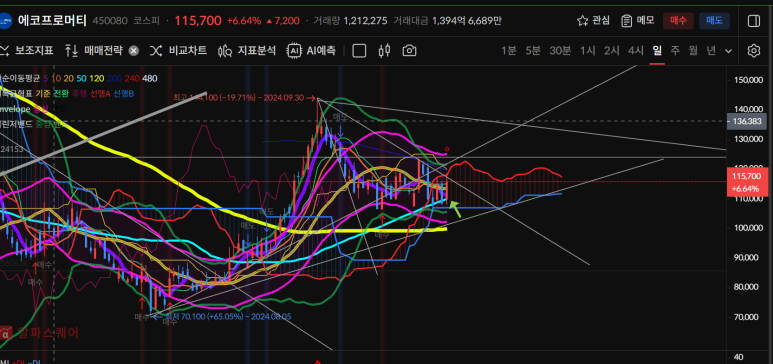
Task: Remove the 매매전략 strategy with the x icon
Action: coord(134,51)
